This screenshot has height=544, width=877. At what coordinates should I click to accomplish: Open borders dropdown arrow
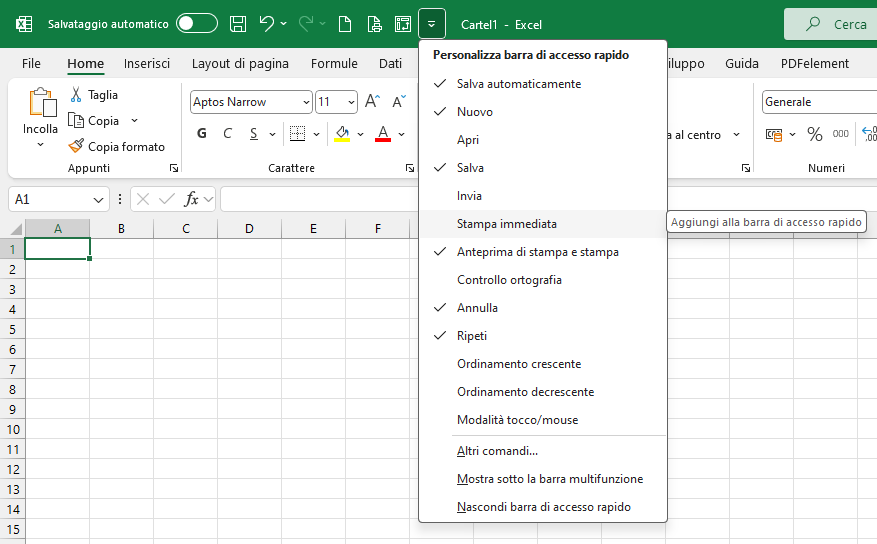(x=317, y=134)
